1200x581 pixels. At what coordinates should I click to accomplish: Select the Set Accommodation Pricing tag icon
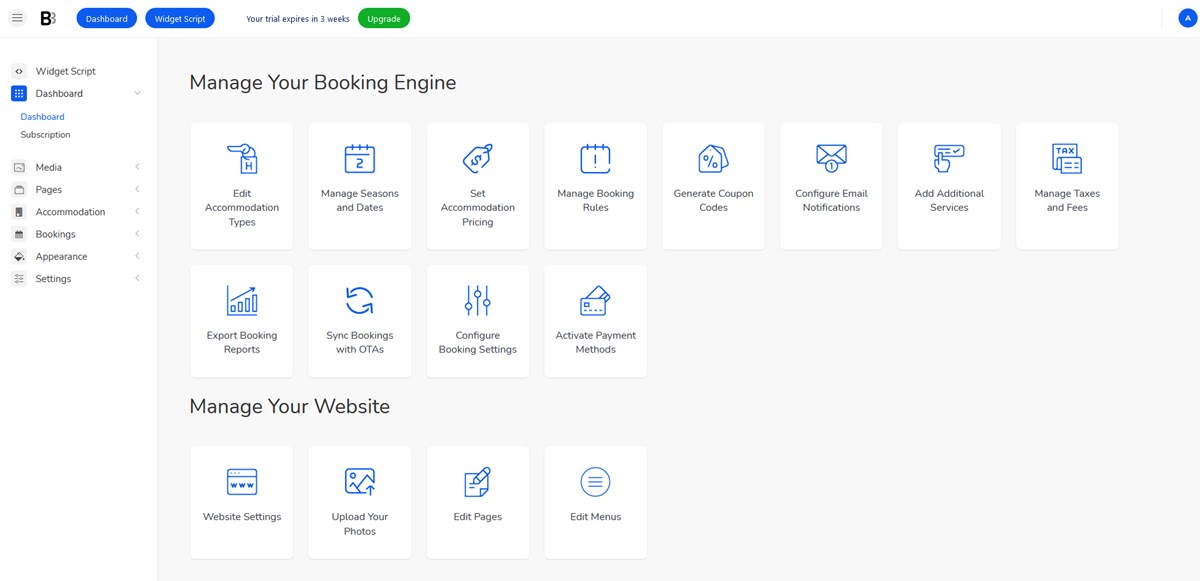478,158
